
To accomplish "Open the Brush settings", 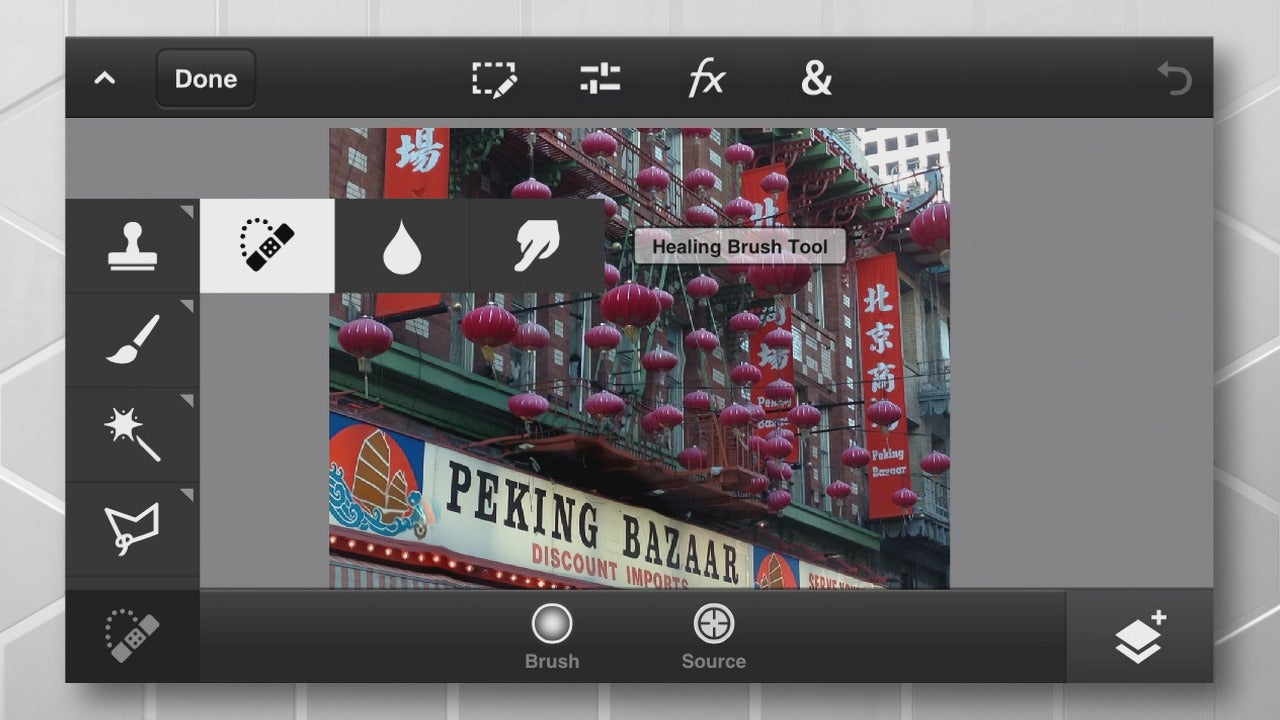I will click(552, 636).
